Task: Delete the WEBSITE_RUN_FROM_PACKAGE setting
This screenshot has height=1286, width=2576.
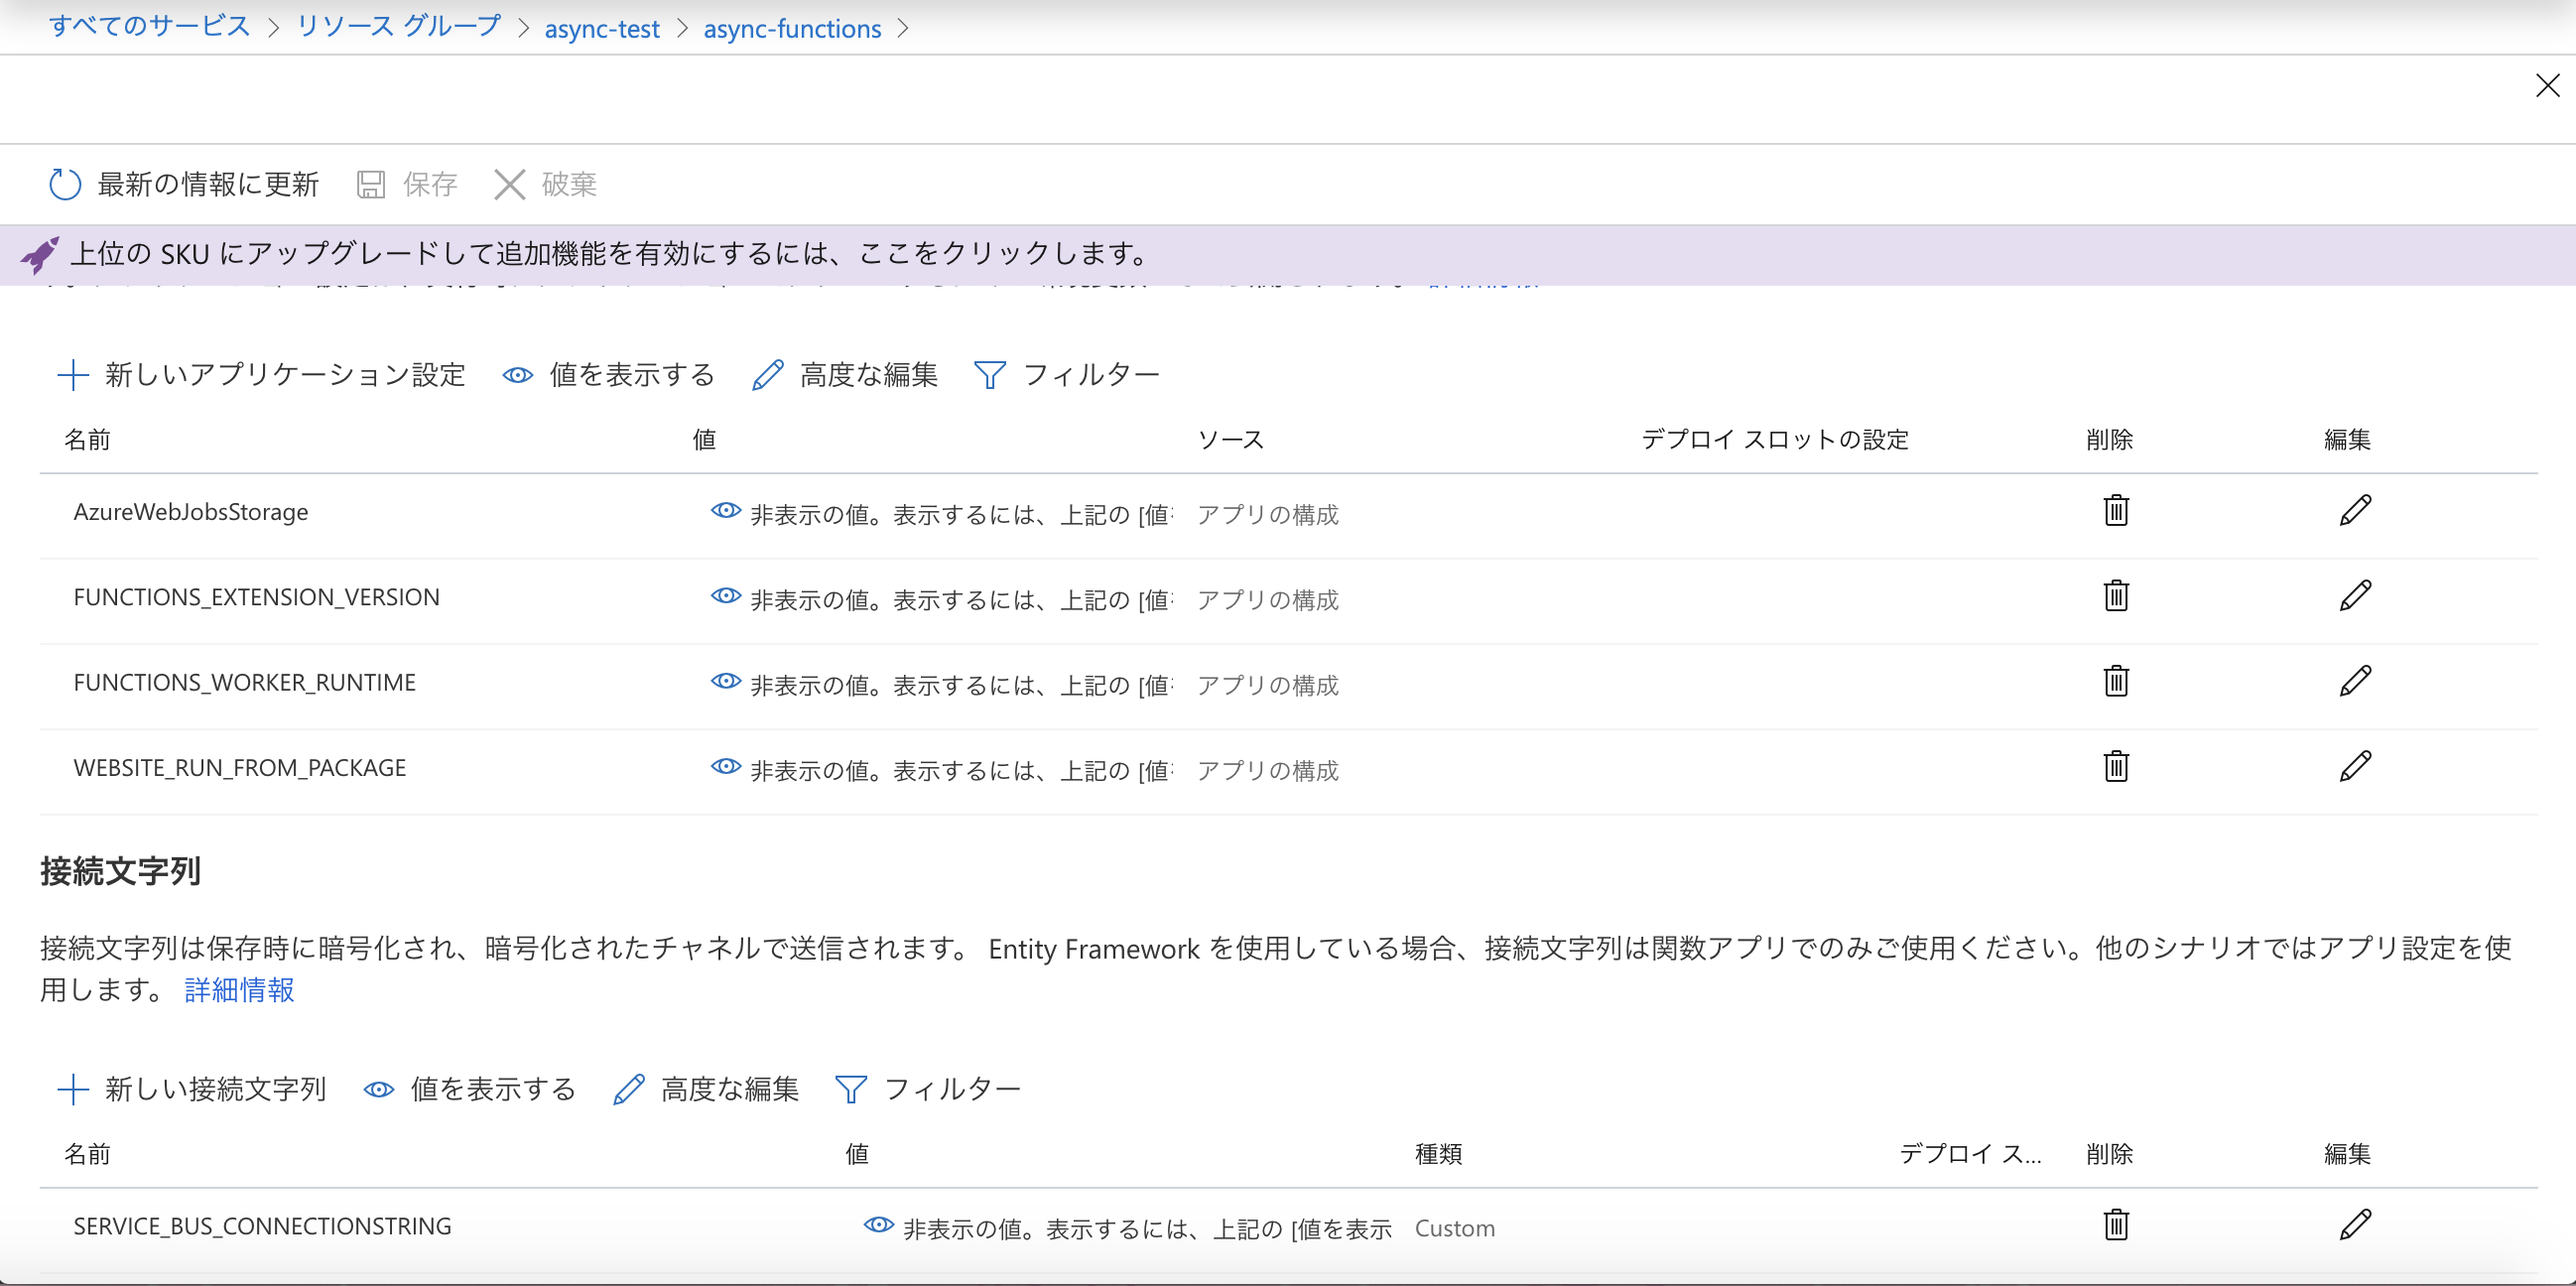Action: 2116,767
